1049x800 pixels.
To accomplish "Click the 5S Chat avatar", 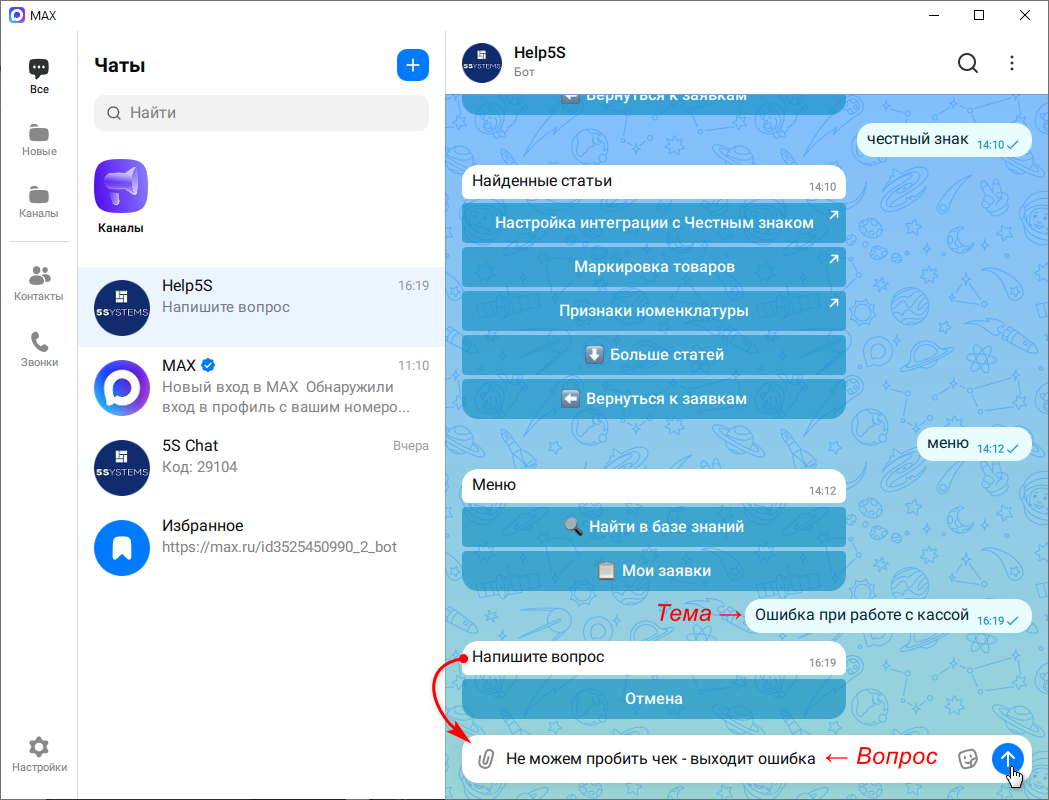I will click(x=122, y=468).
